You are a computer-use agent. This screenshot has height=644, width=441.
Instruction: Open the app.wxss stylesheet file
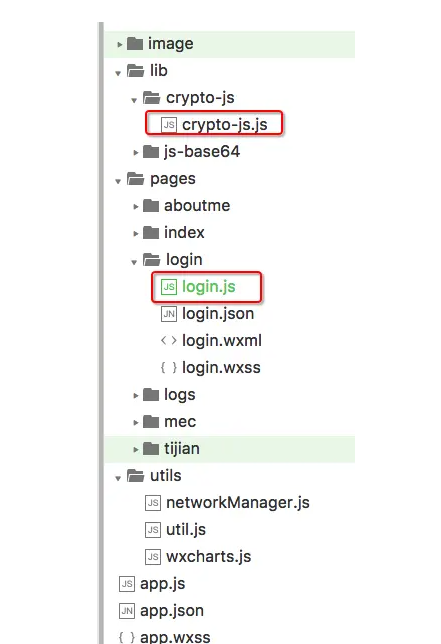click(x=175, y=637)
